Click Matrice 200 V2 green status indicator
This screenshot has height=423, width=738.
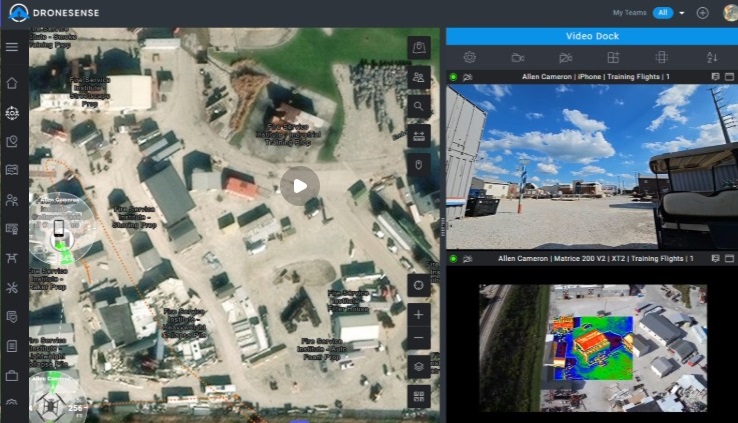[x=453, y=258]
